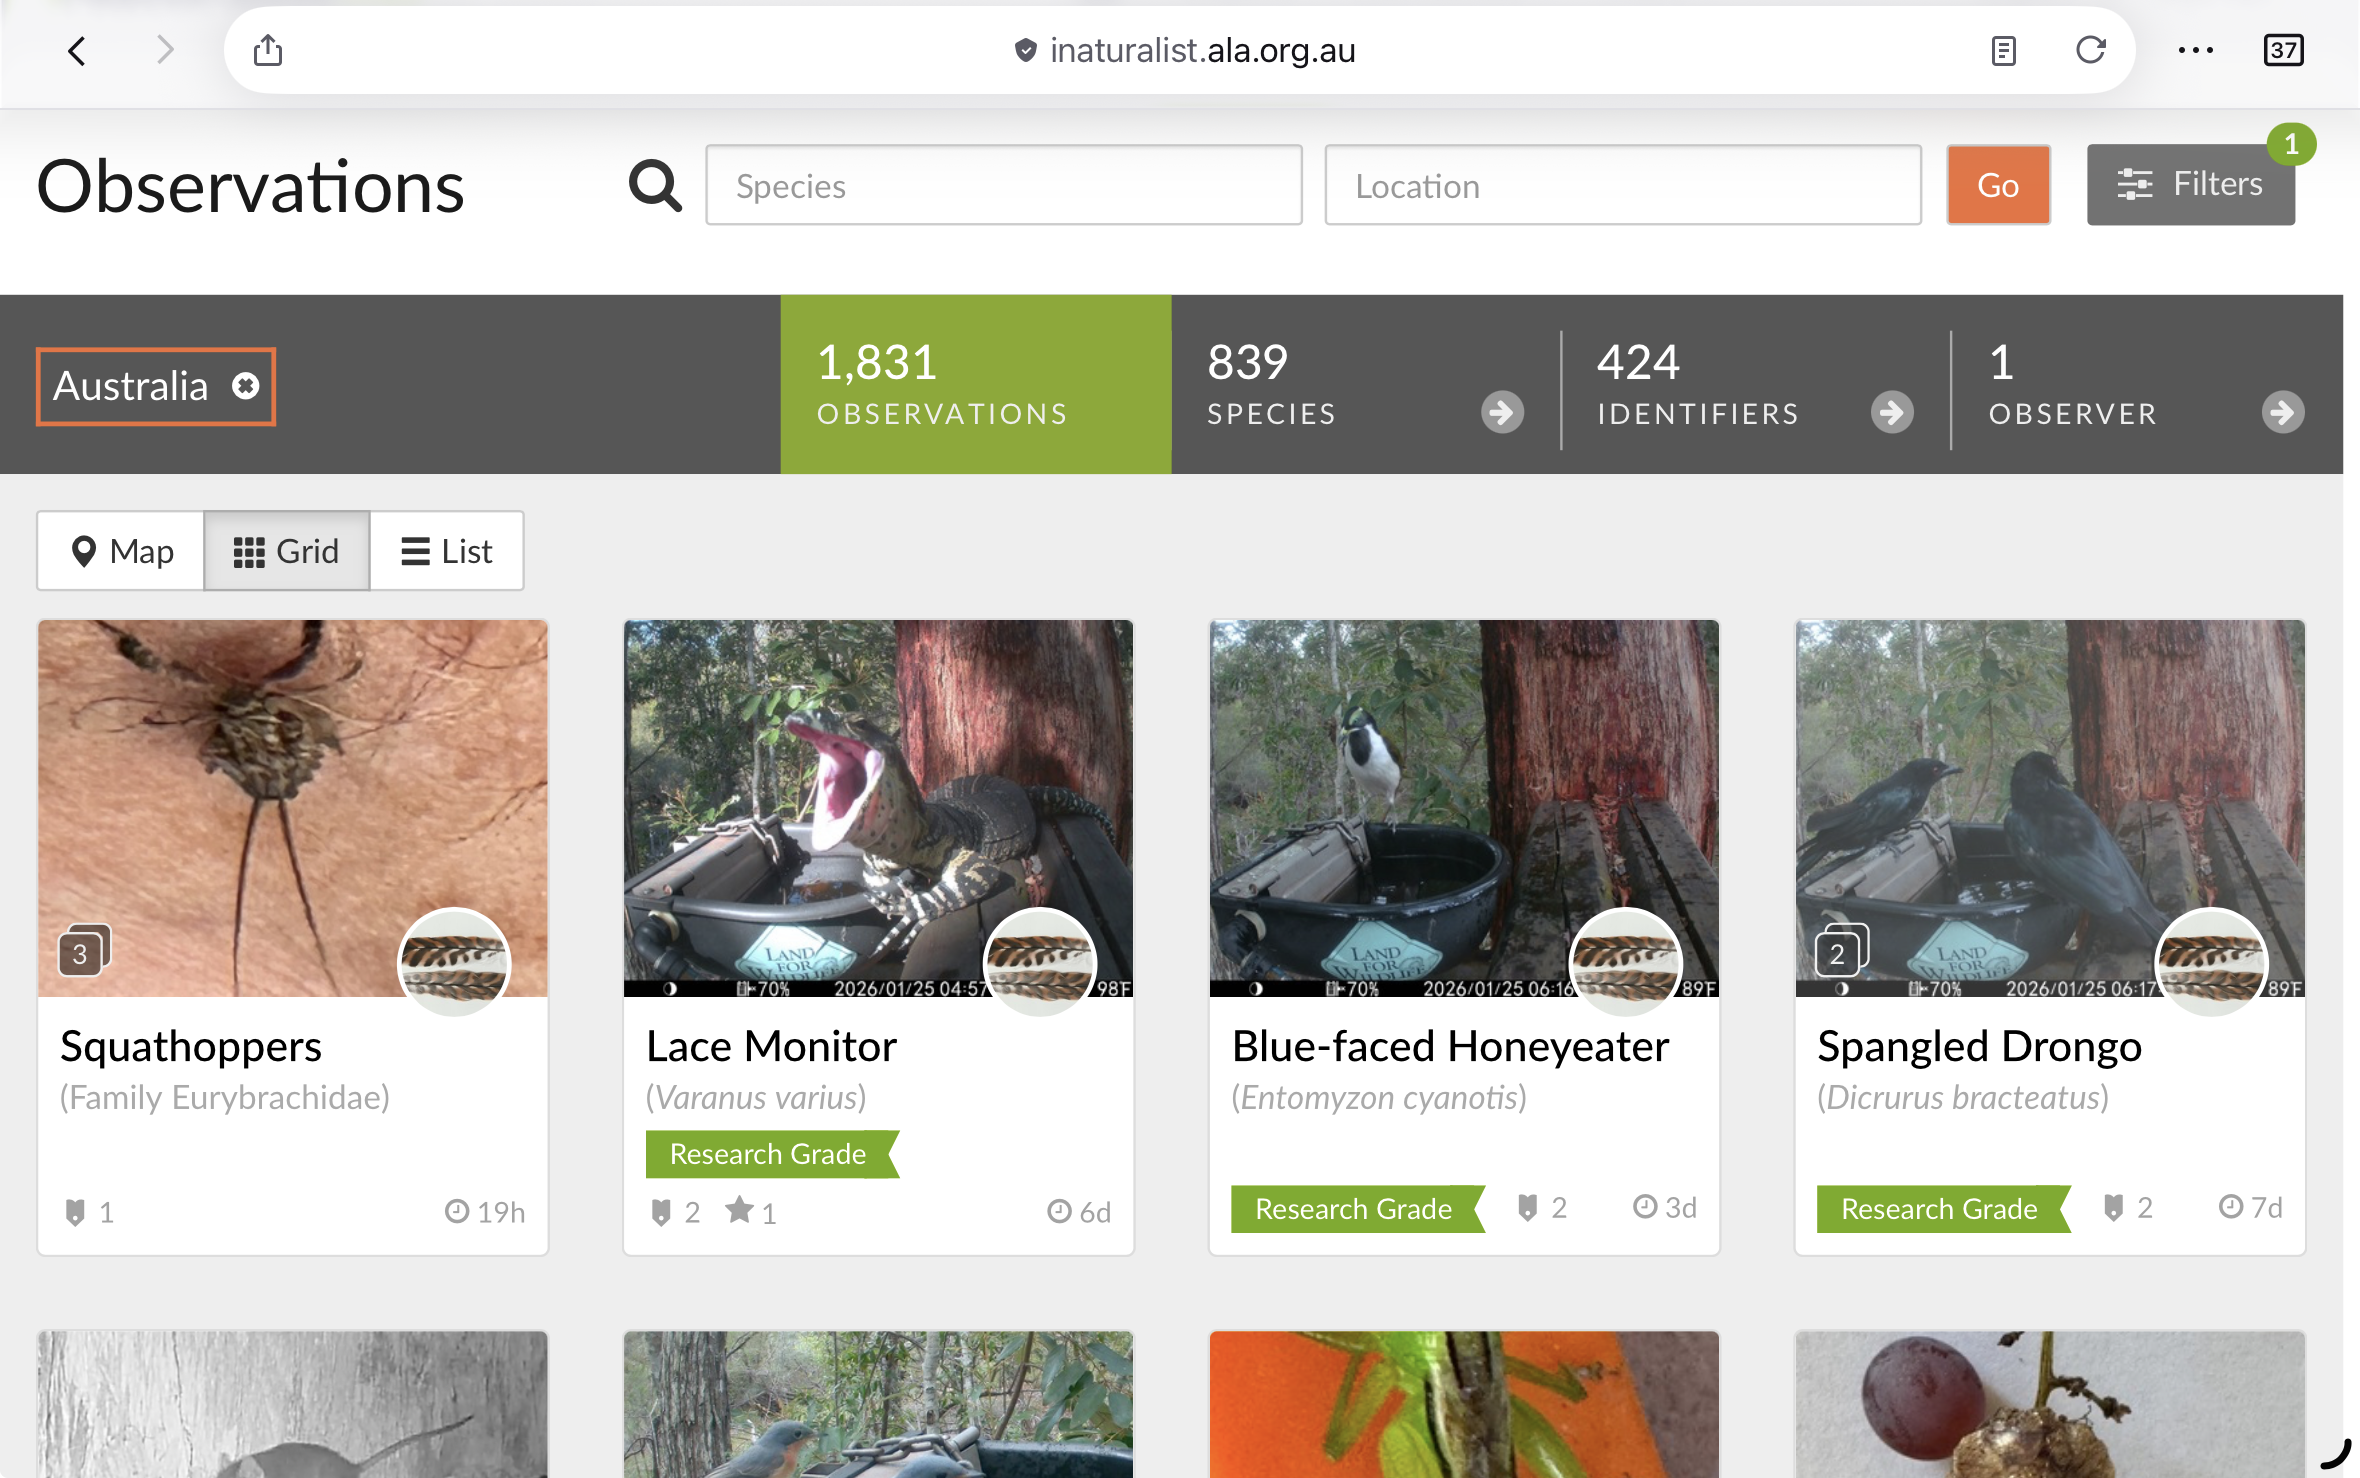Click the 3-photo count badge on Squathoppers
The width and height of the screenshot is (2360, 1478).
(83, 951)
